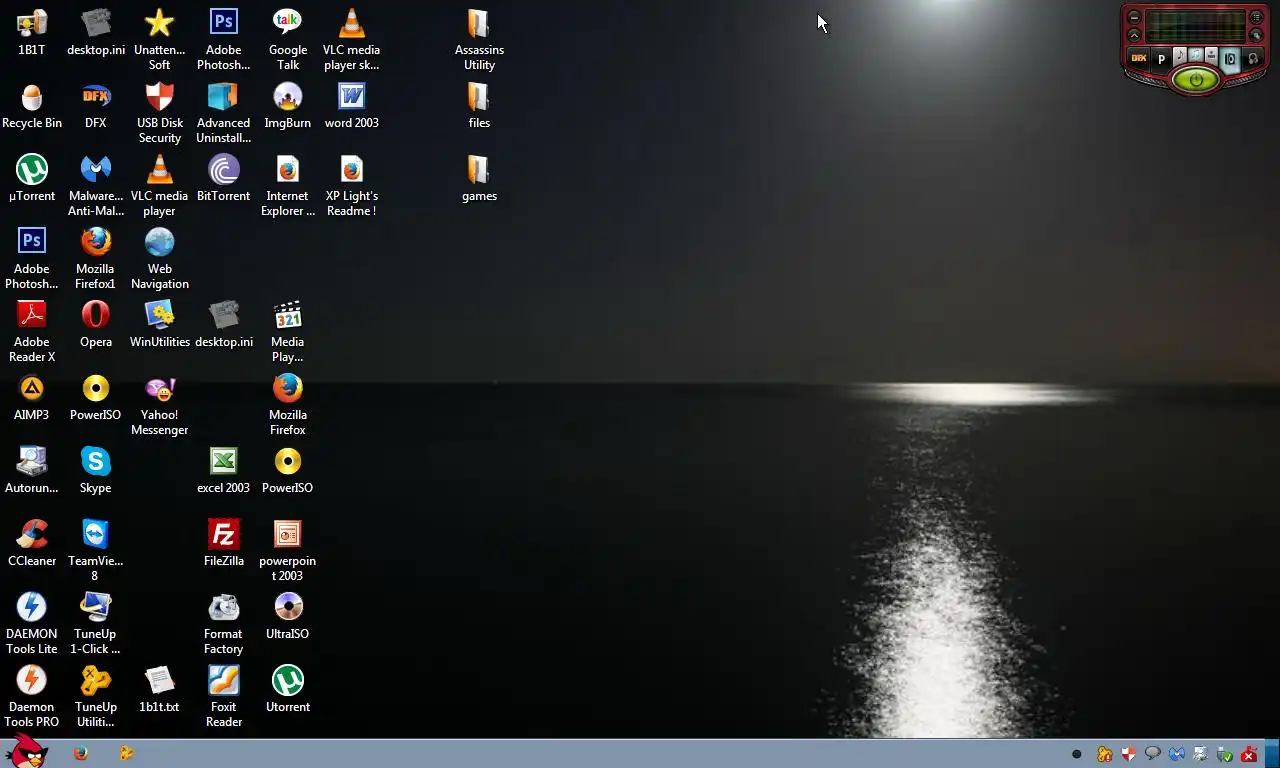This screenshot has height=768, width=1280.
Task: Select single music note mode on DFX widget
Action: click(x=1180, y=56)
